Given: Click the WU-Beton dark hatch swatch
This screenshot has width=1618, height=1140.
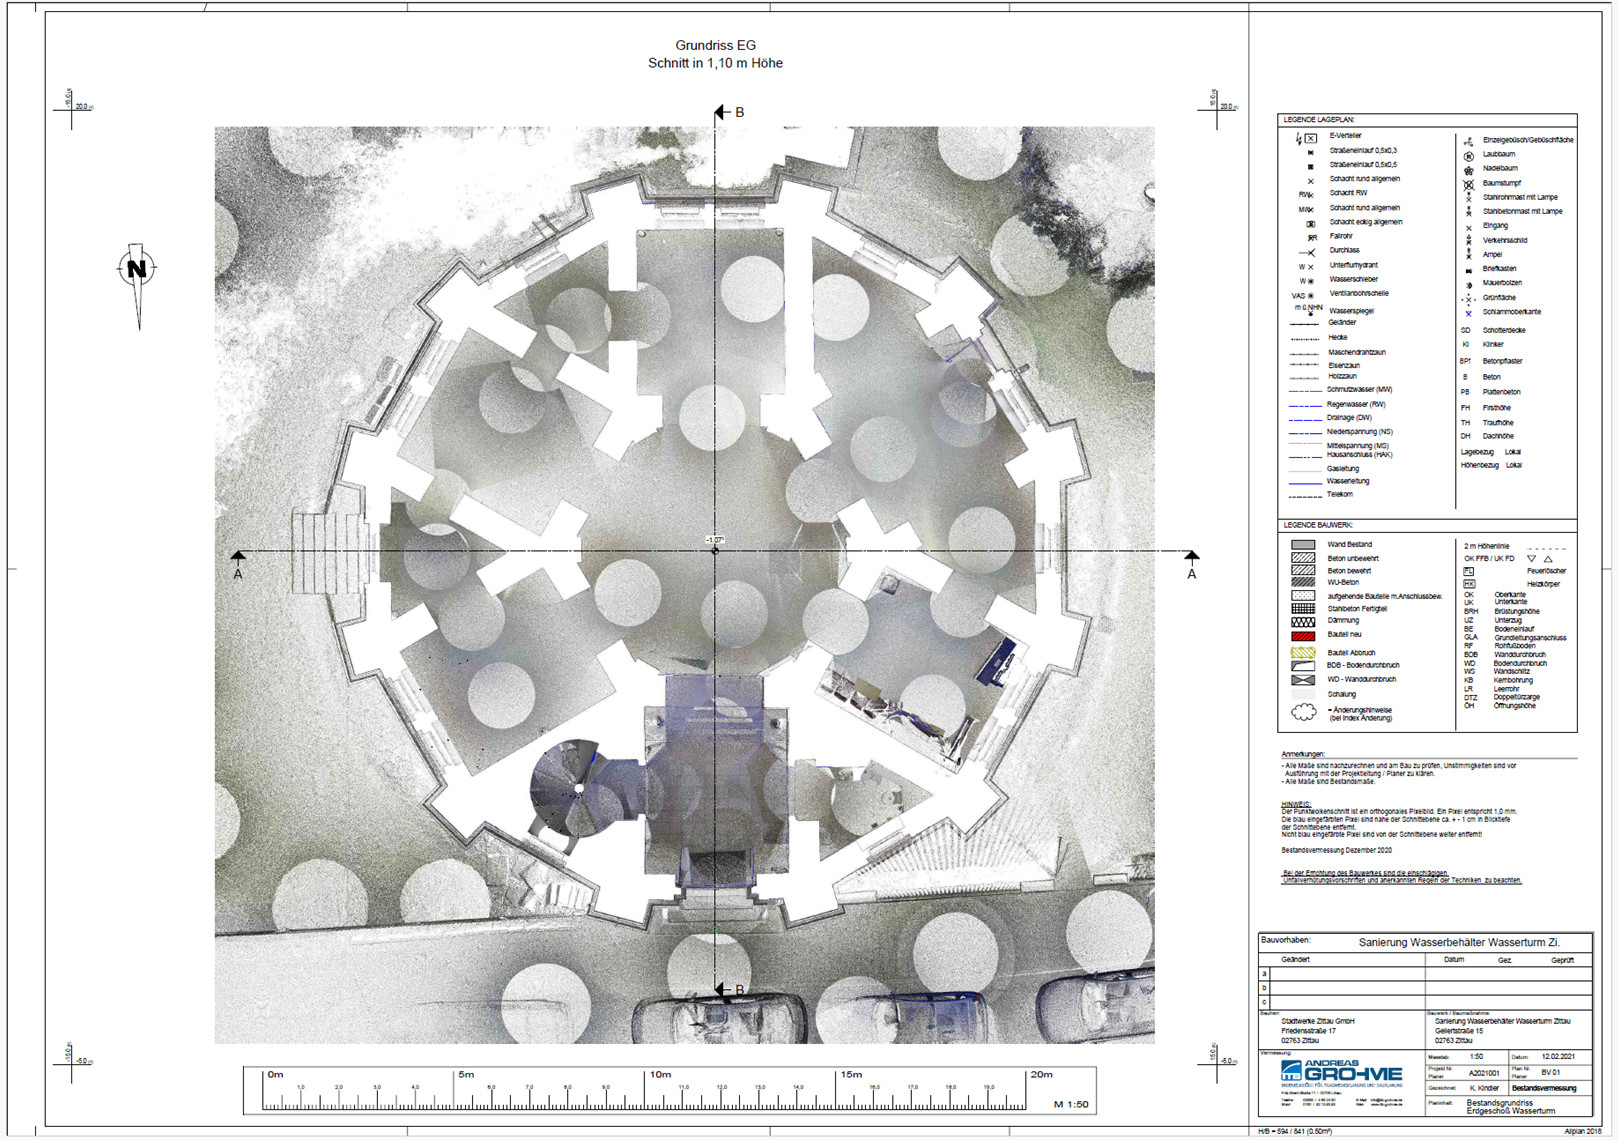Looking at the screenshot, I should [1303, 582].
